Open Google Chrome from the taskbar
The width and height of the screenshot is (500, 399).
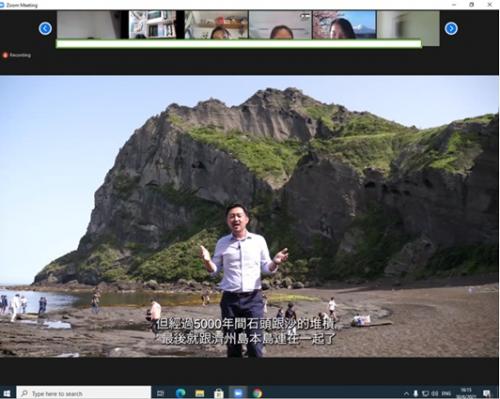(x=257, y=393)
